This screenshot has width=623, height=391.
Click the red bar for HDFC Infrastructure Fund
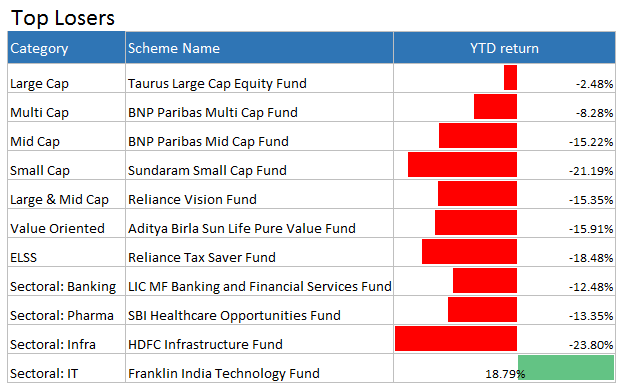click(456, 339)
